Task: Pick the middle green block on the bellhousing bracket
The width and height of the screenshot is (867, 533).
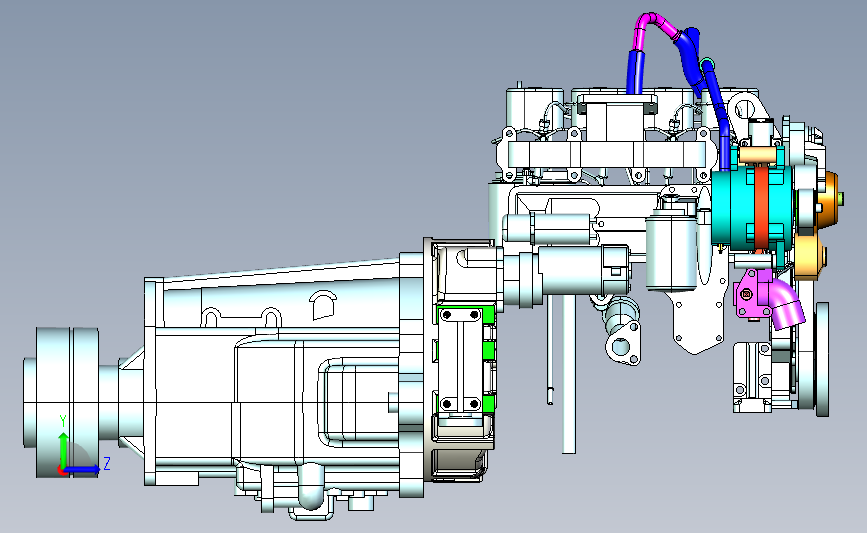Action: 488,350
